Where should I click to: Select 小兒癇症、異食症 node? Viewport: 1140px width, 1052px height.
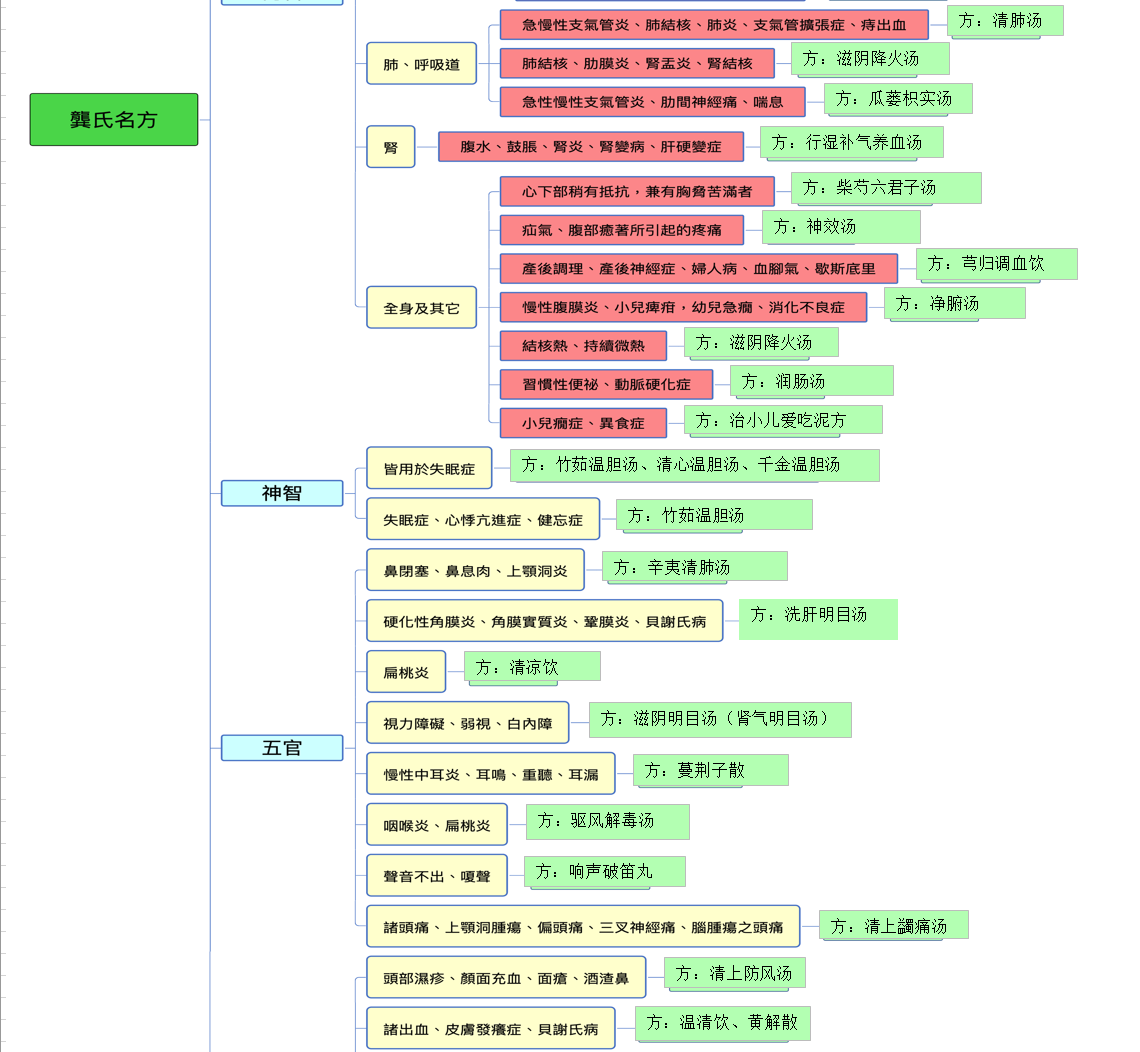pyautogui.click(x=583, y=422)
